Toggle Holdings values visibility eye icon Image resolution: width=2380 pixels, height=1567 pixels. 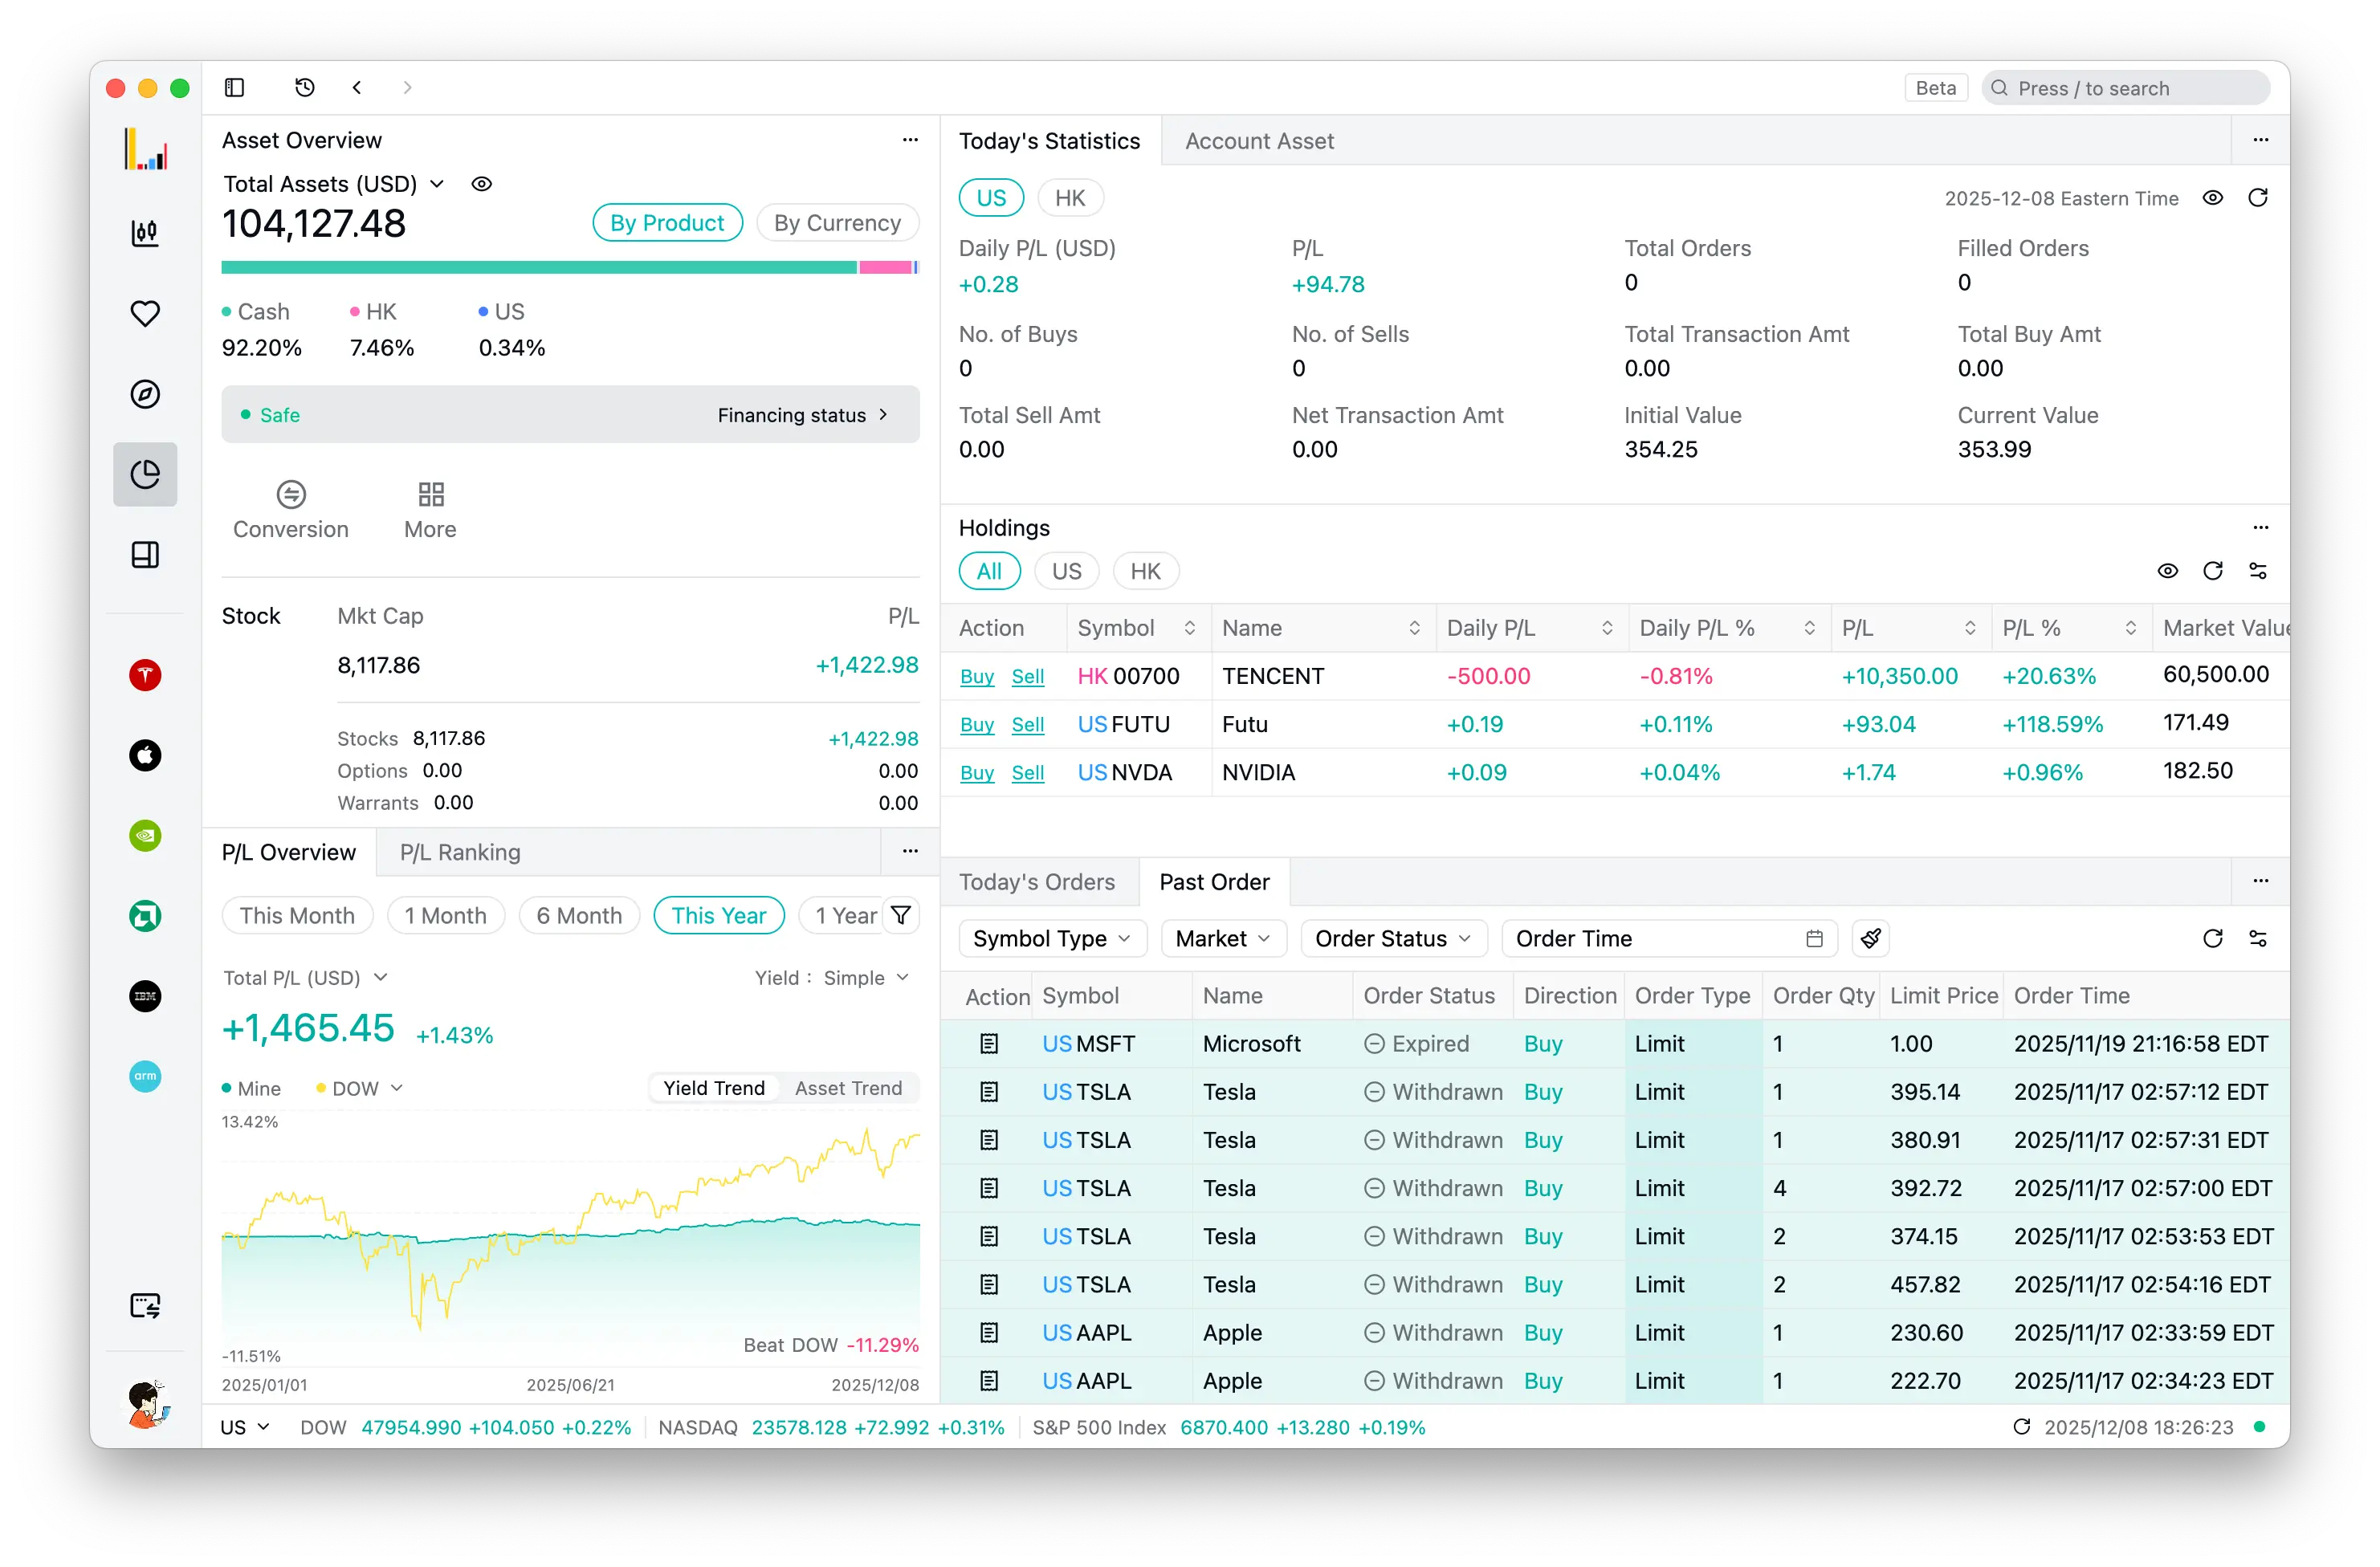[2167, 571]
